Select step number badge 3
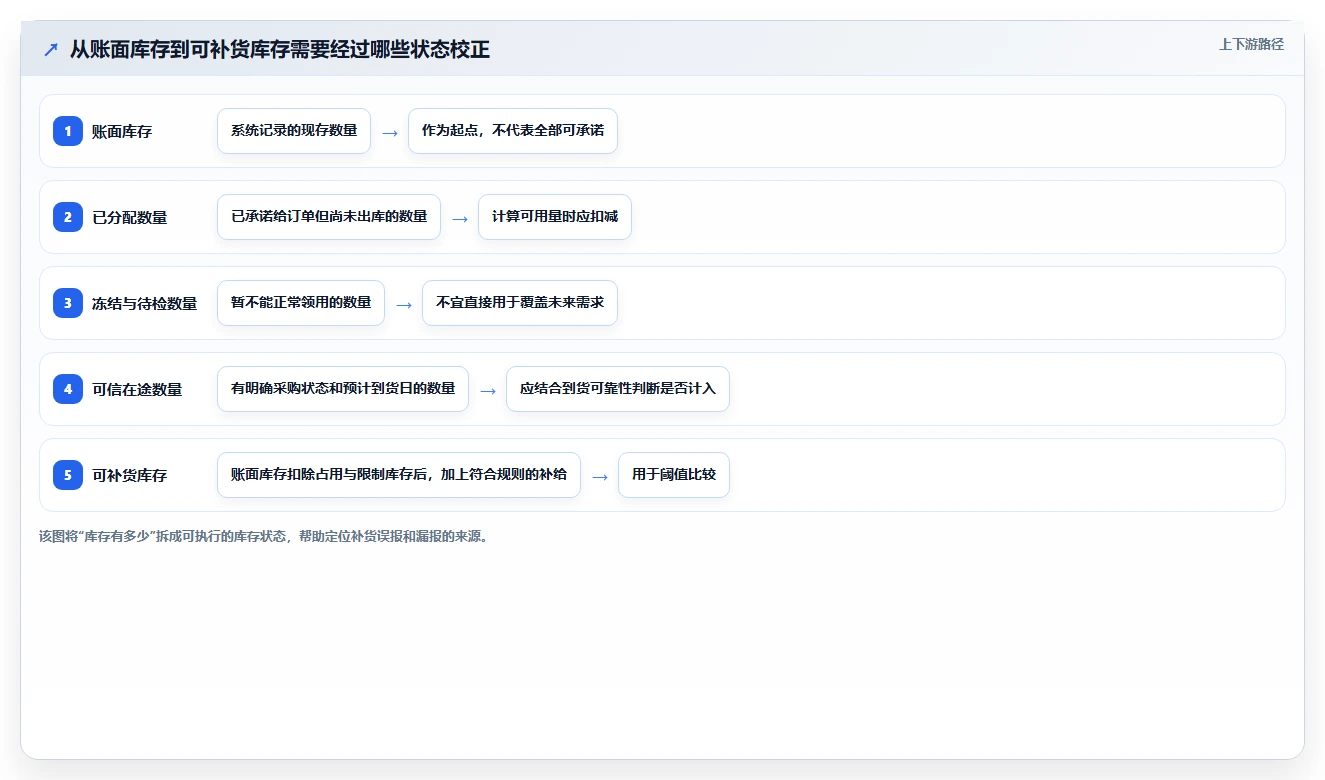This screenshot has width=1325, height=780. pyautogui.click(x=68, y=303)
